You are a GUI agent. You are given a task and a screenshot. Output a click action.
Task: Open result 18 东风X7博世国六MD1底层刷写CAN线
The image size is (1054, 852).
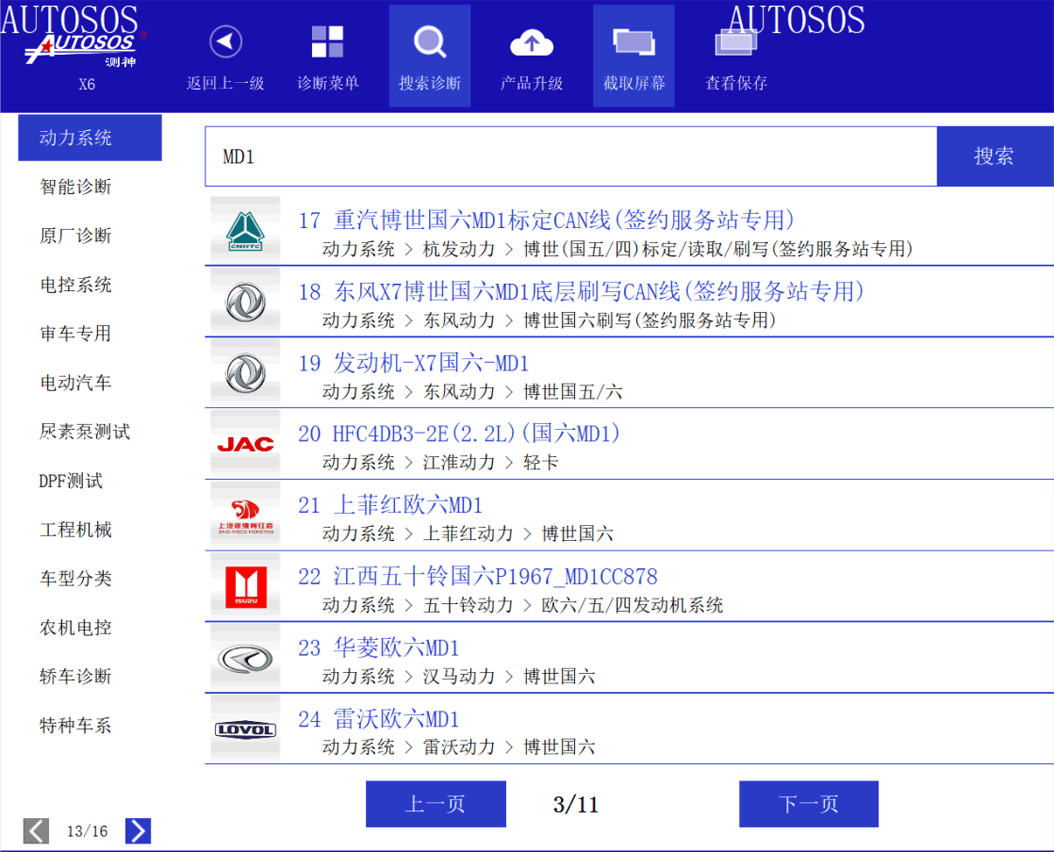629,302
